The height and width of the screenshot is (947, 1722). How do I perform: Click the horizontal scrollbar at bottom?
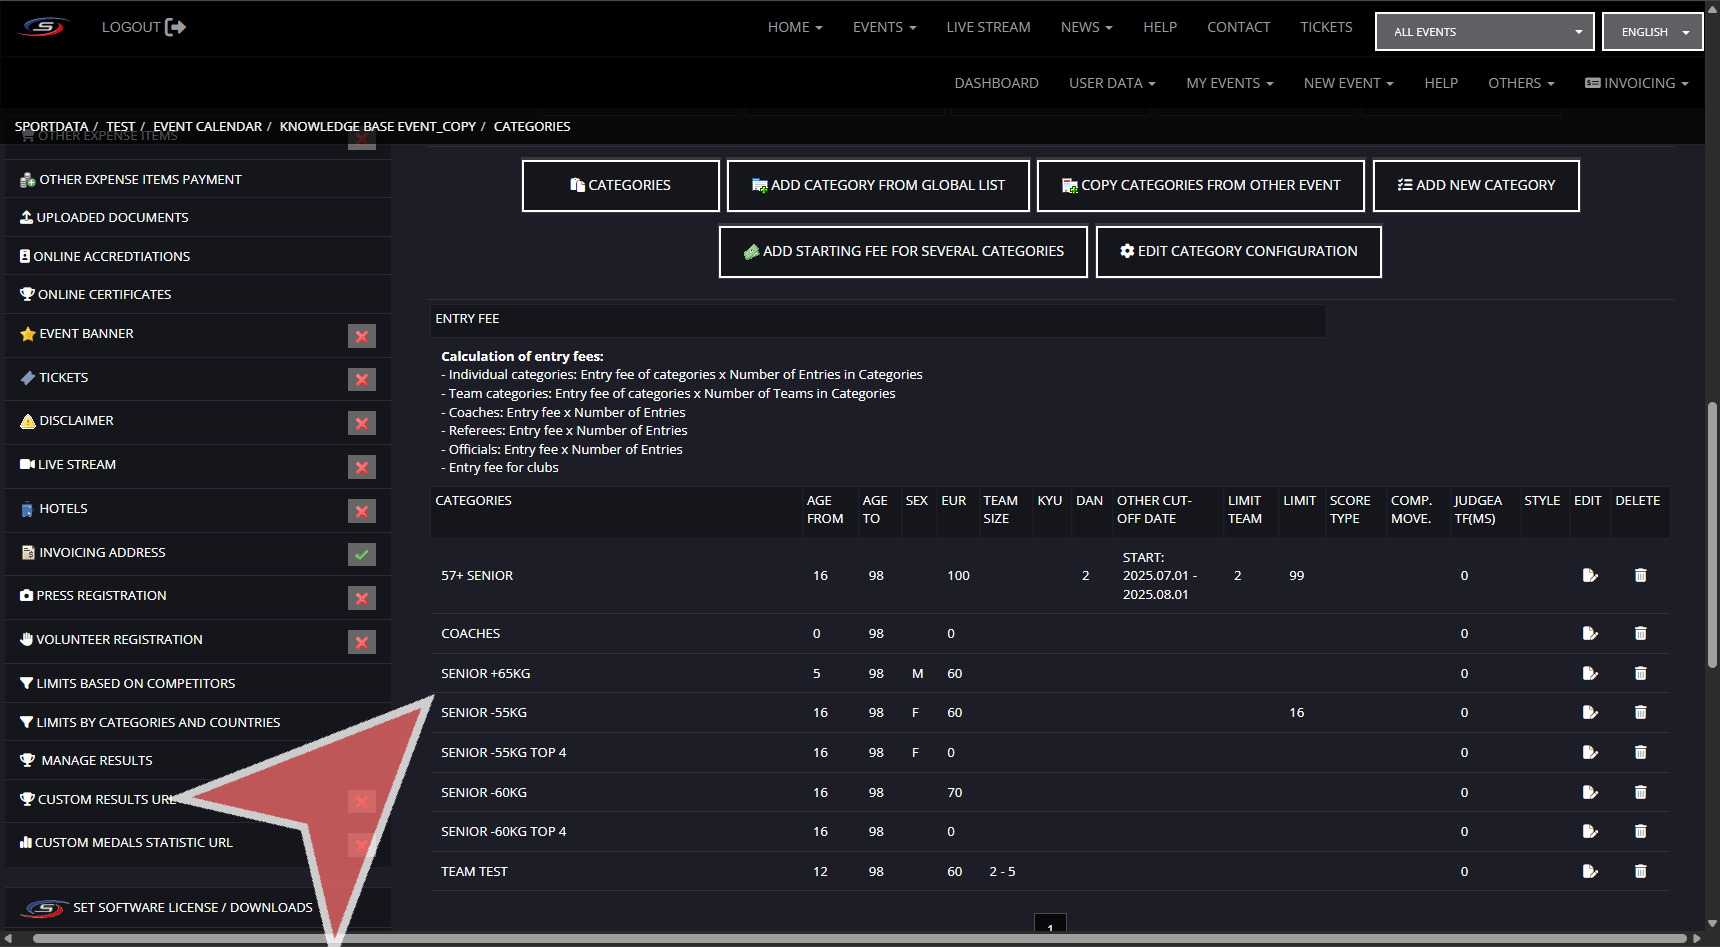point(860,939)
